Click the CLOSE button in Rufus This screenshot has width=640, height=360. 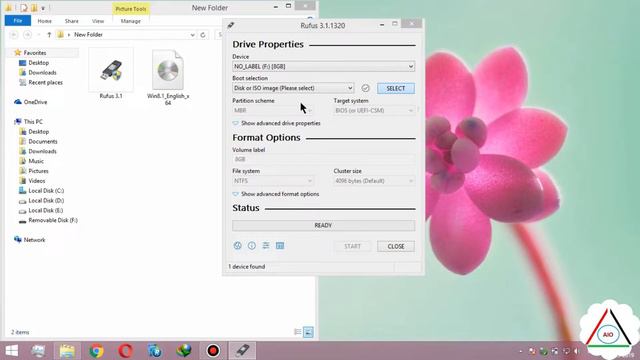396,246
